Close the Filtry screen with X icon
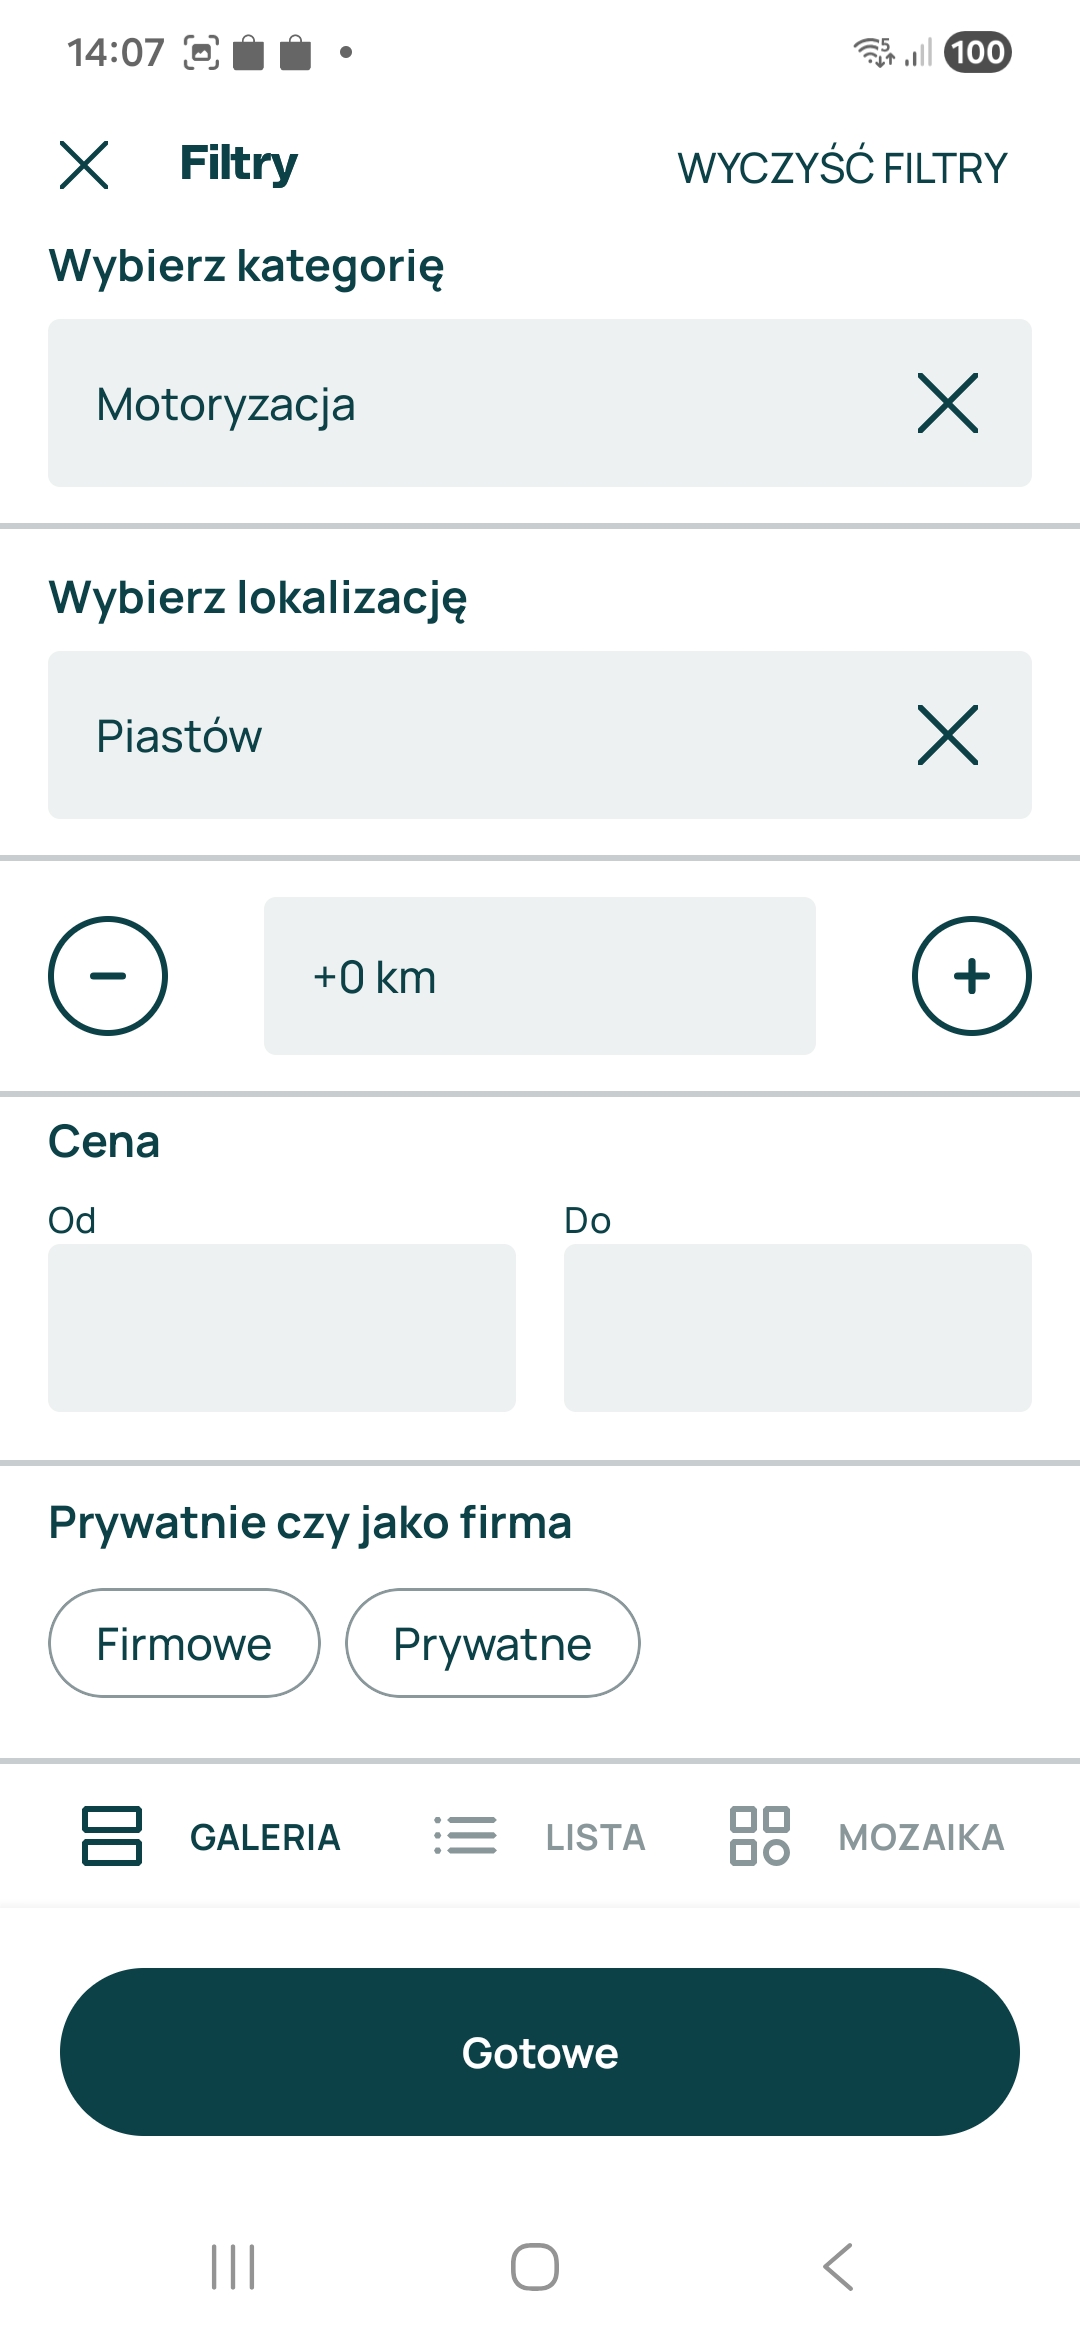This screenshot has width=1080, height=2340. (x=84, y=165)
